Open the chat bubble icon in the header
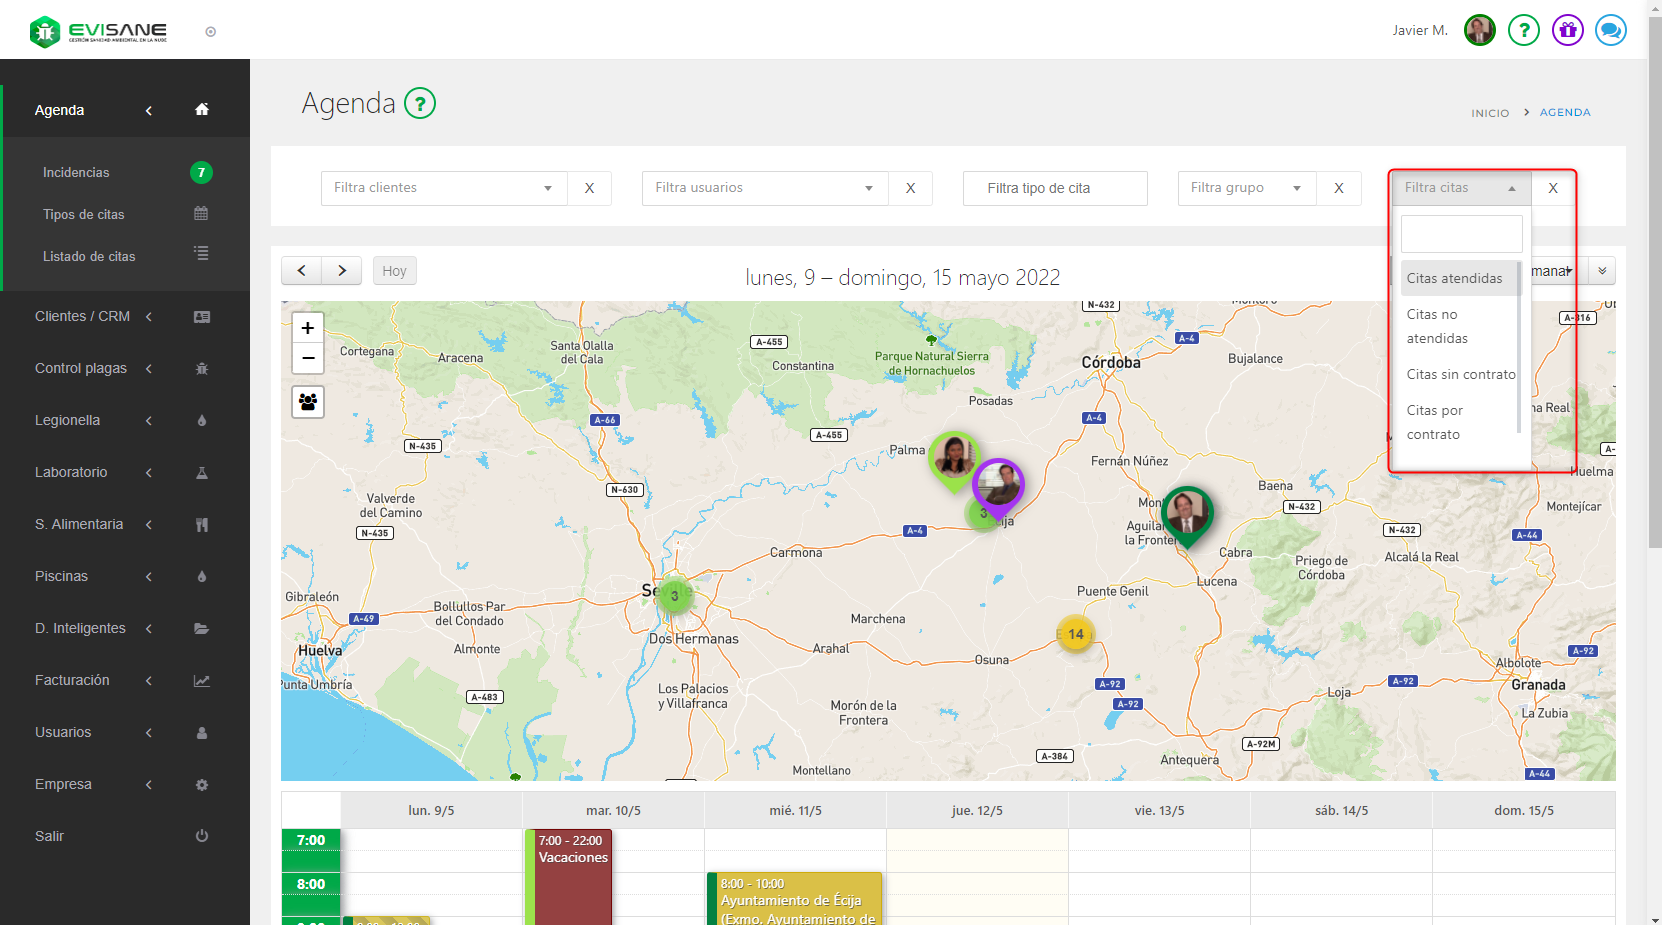 click(1610, 30)
